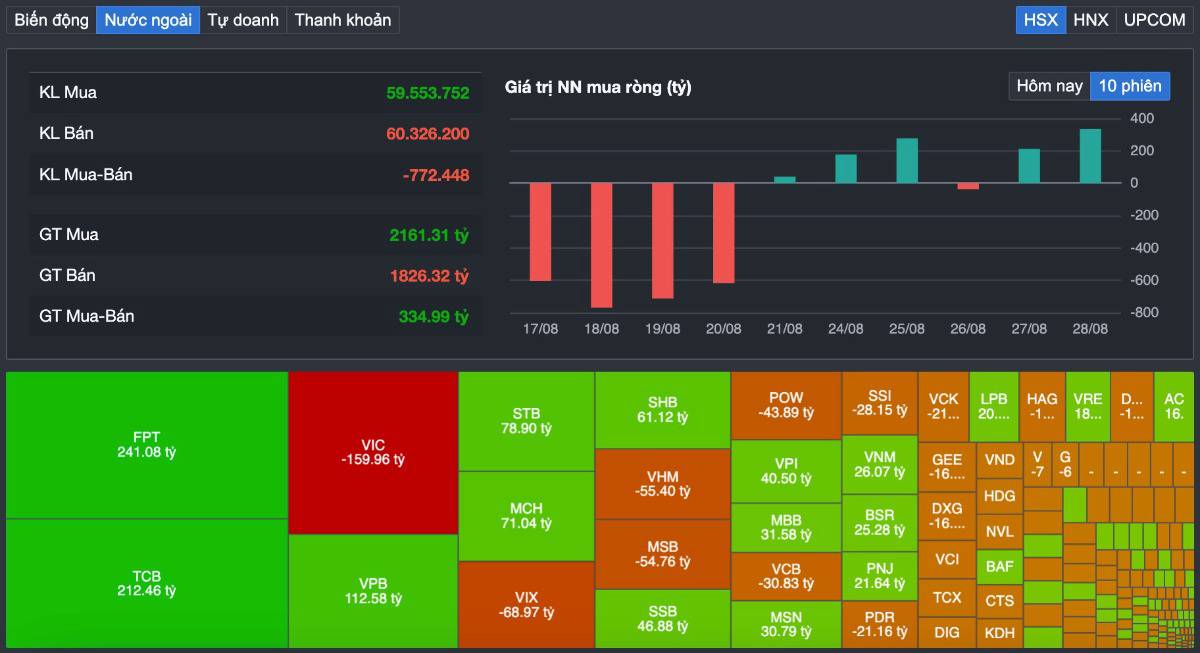Click the KL Mua-Bán value -772.448
Viewport: 1200px width, 653px height.
click(x=436, y=175)
